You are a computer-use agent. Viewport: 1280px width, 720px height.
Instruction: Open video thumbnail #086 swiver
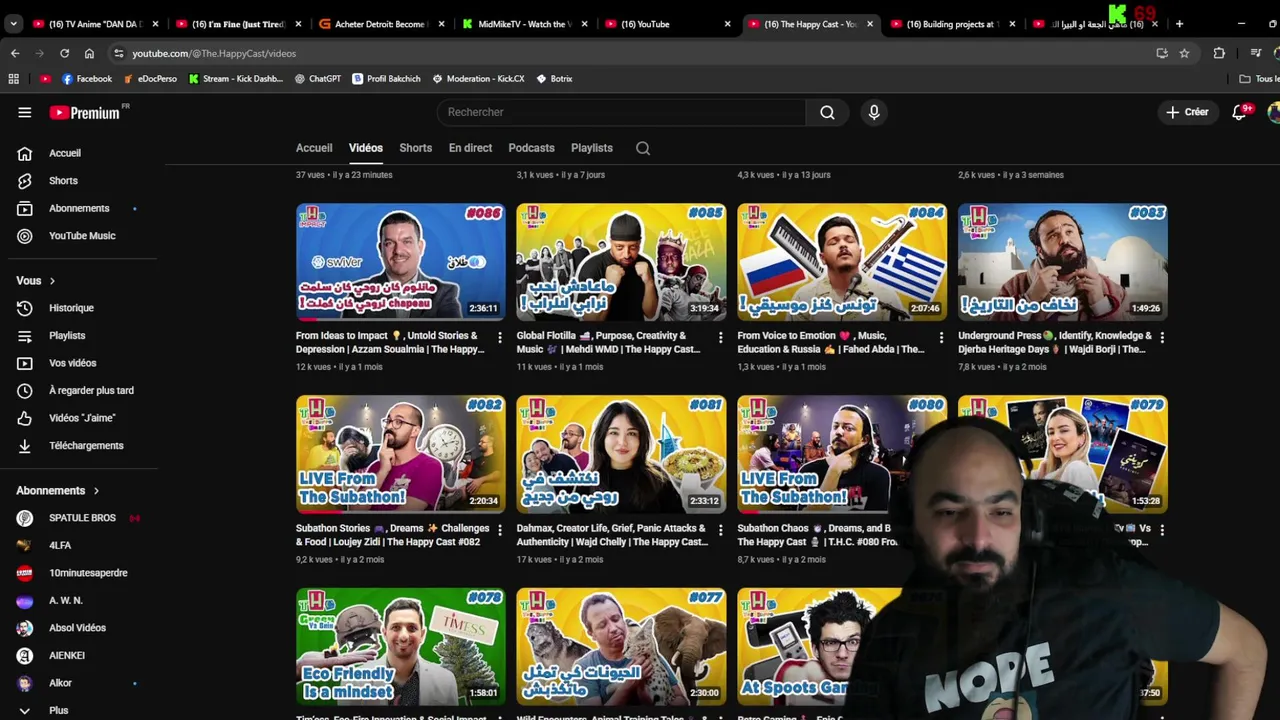pyautogui.click(x=401, y=262)
